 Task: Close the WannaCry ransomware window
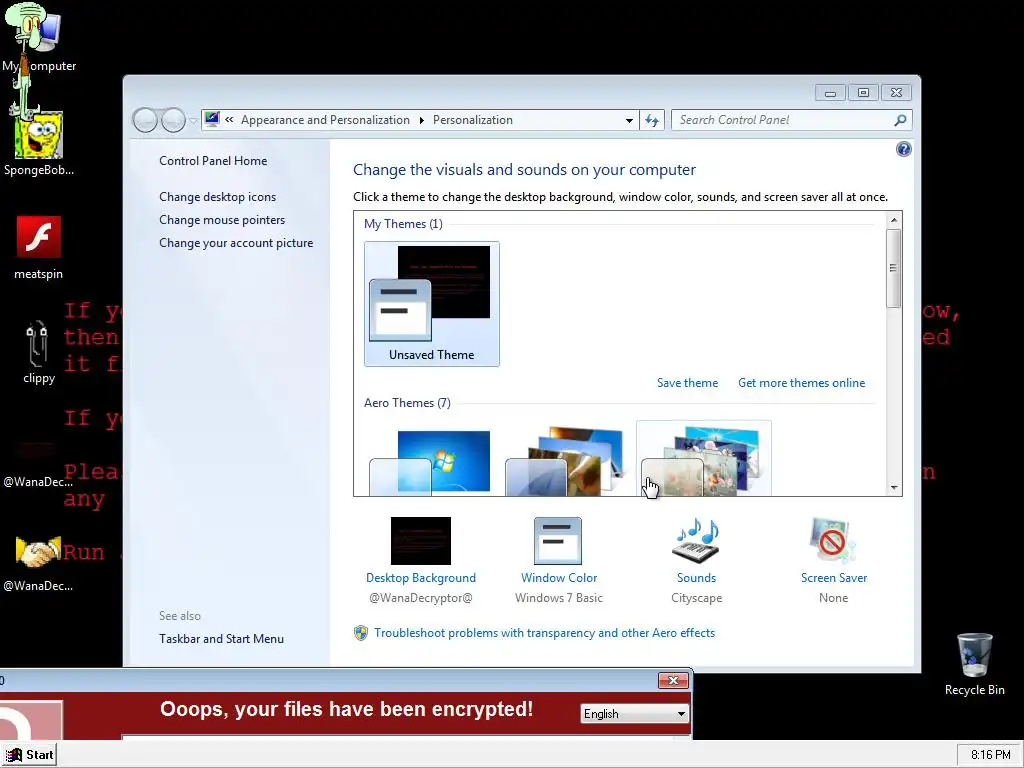click(673, 680)
